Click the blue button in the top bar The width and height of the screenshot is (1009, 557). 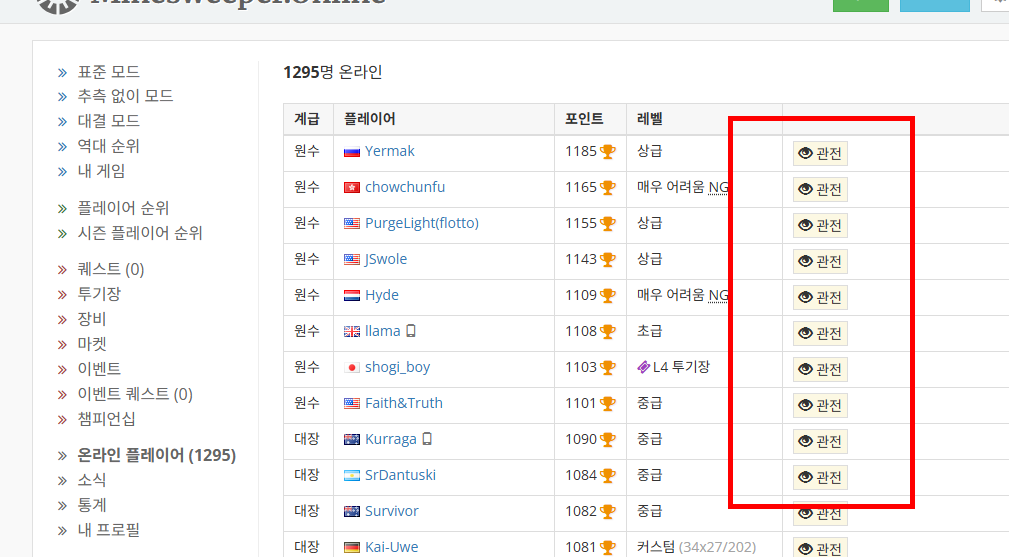tap(934, 5)
